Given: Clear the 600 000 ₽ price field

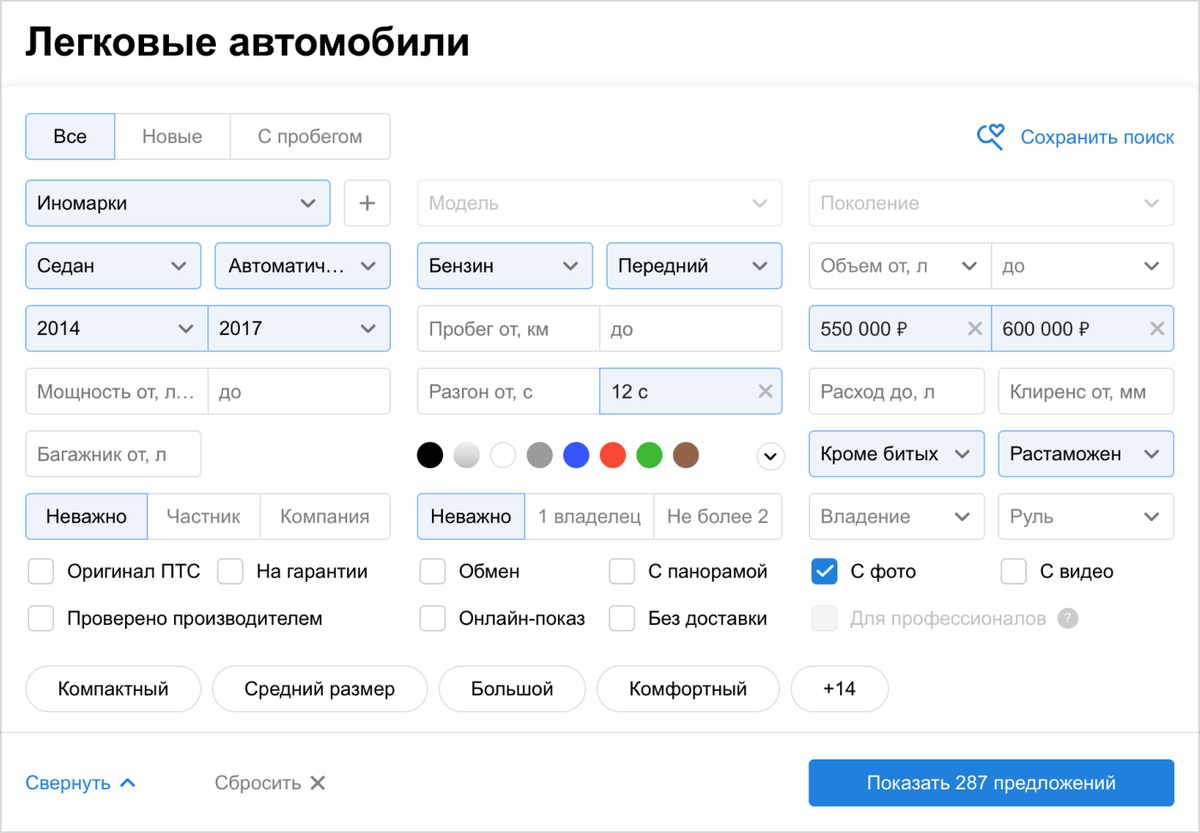Looking at the screenshot, I should pyautogui.click(x=1157, y=329).
